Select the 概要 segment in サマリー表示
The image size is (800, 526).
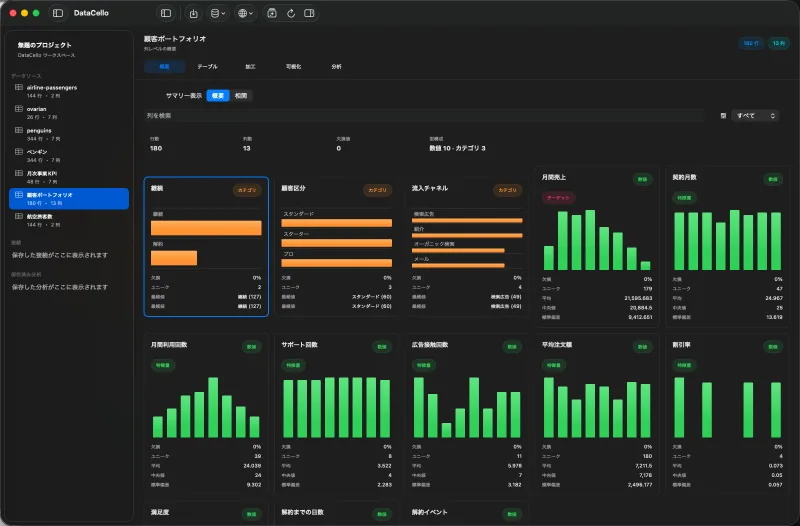218,95
